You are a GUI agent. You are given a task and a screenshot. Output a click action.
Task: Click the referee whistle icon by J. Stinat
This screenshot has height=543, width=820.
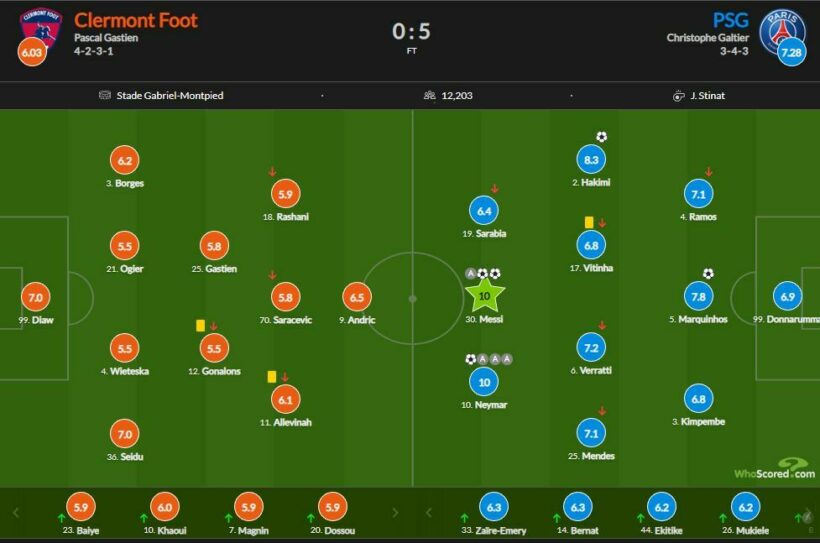tap(678, 96)
